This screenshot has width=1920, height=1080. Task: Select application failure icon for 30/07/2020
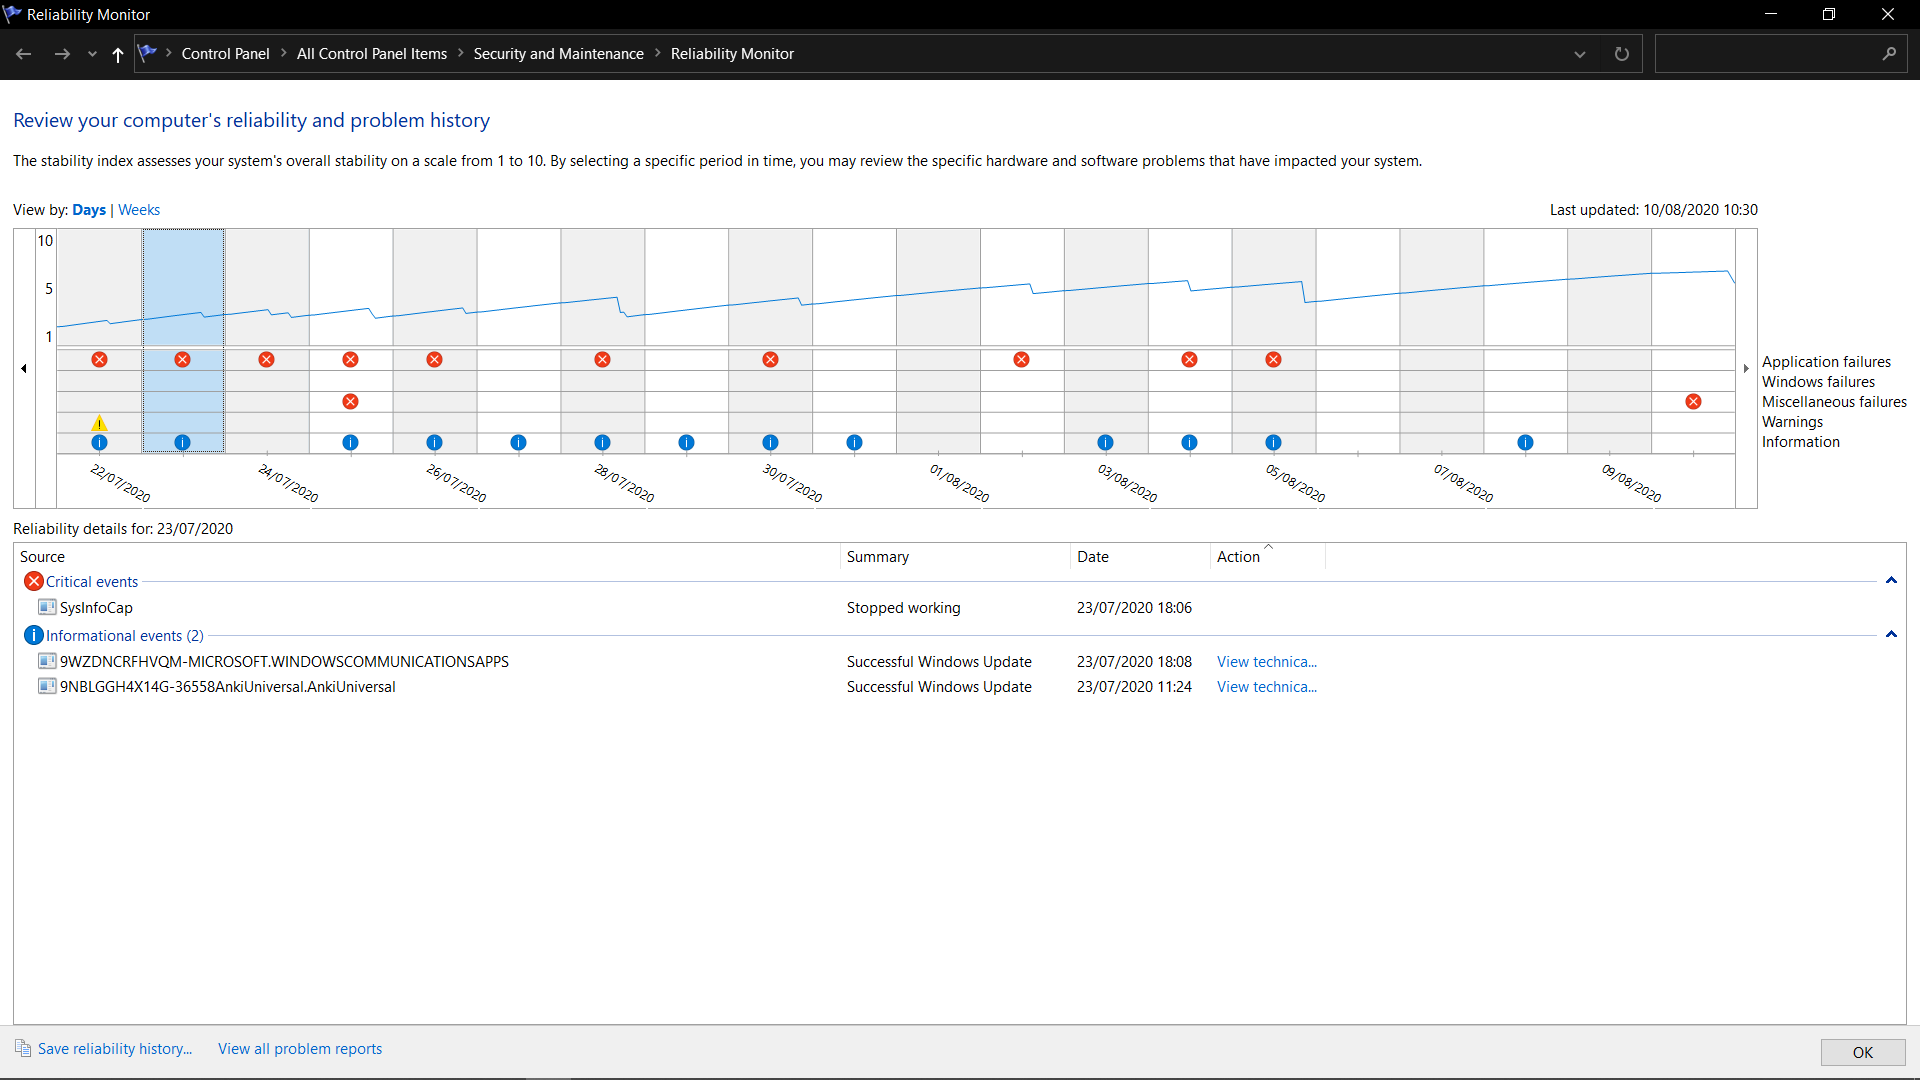pos(770,360)
